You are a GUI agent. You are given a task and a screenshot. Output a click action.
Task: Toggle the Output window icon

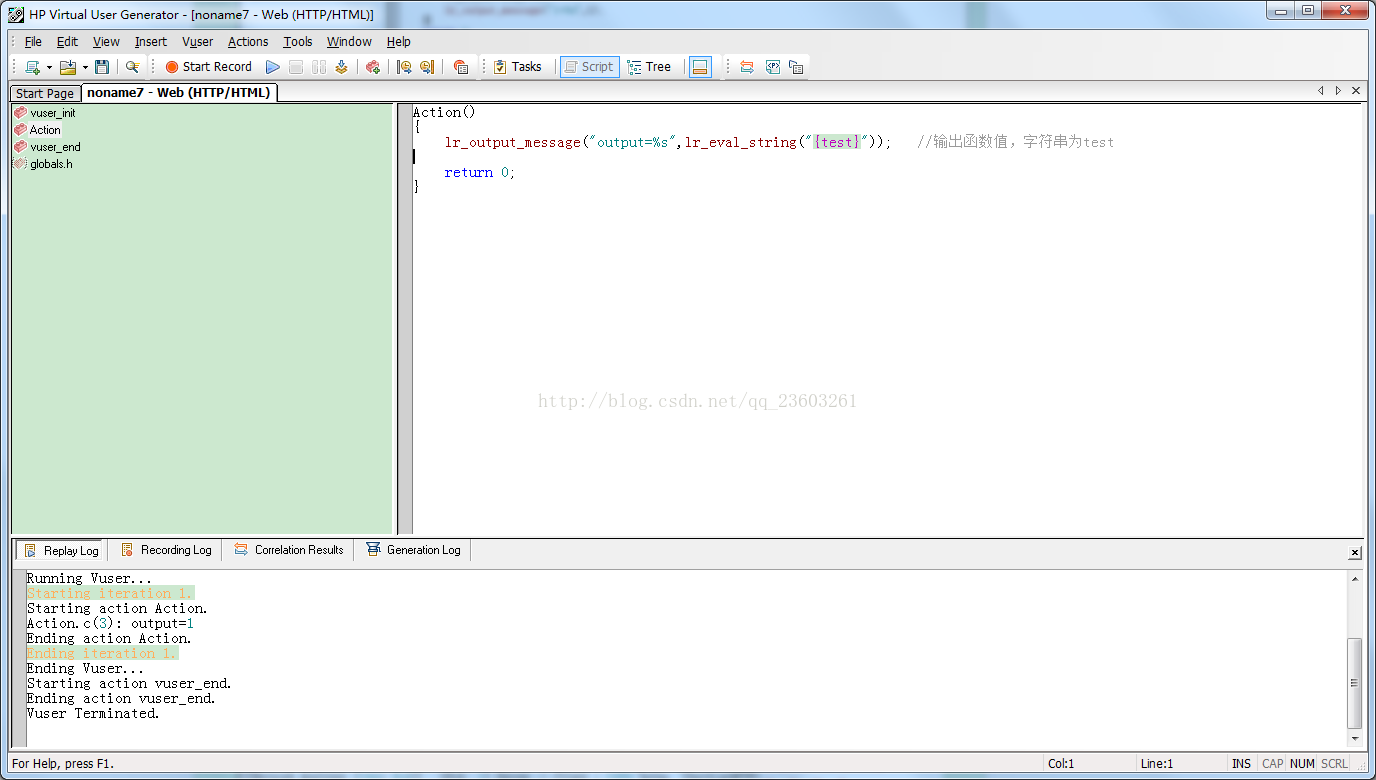700,67
